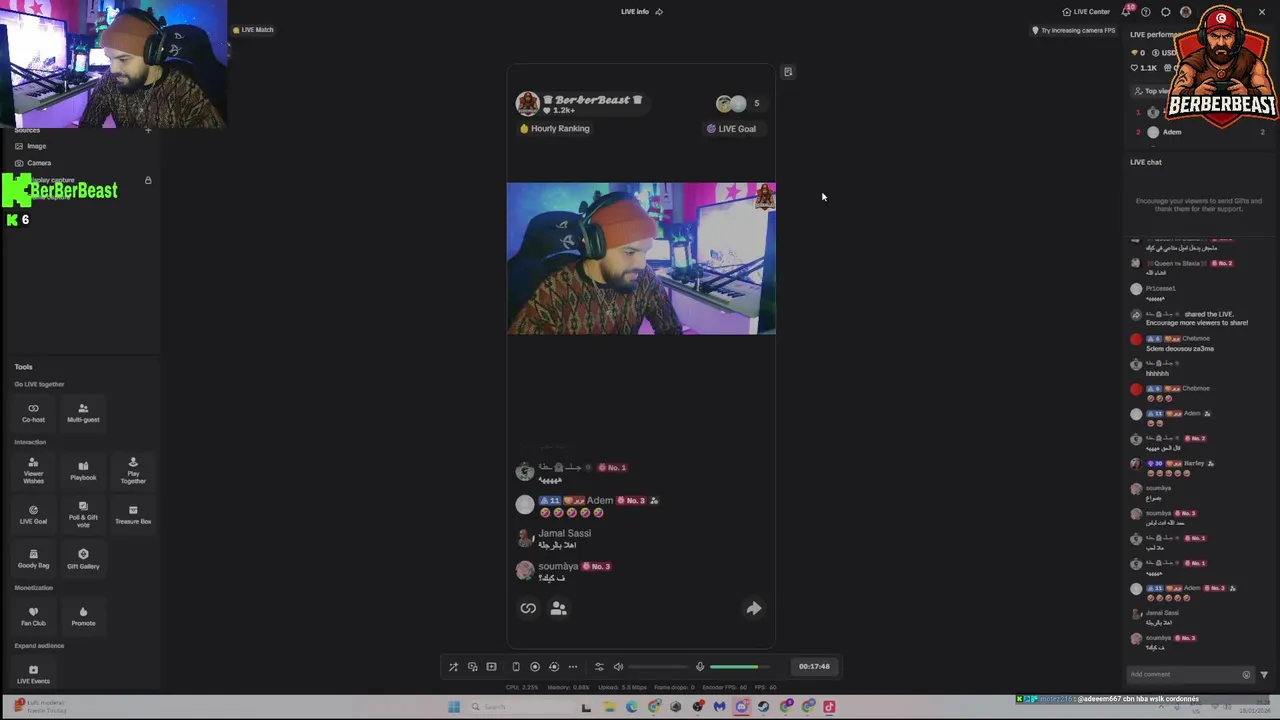Click the preview panel layout icon
Viewport: 1280px width, 720px height.
pyautogui.click(x=788, y=72)
